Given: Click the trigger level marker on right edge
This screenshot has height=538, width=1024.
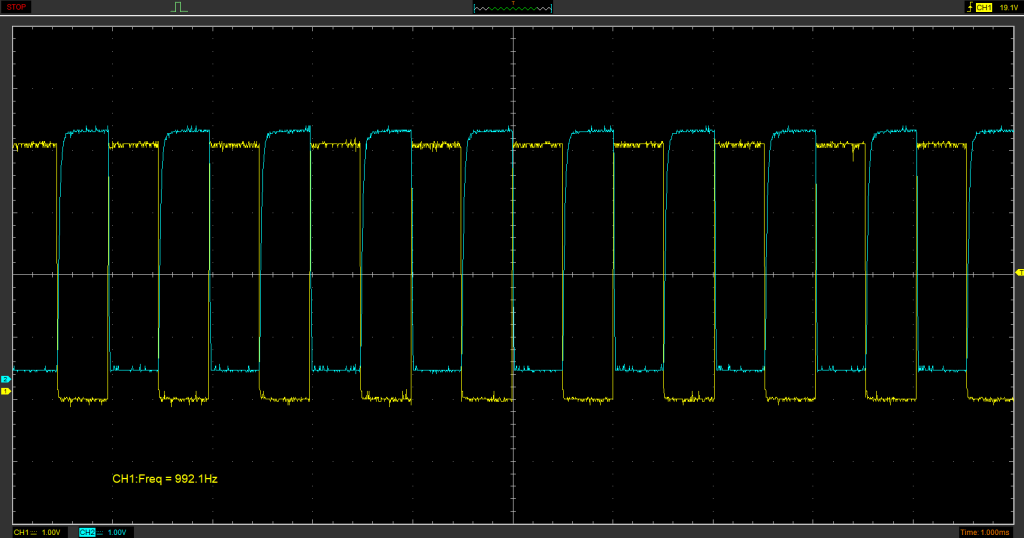Looking at the screenshot, I should click(x=1019, y=273).
